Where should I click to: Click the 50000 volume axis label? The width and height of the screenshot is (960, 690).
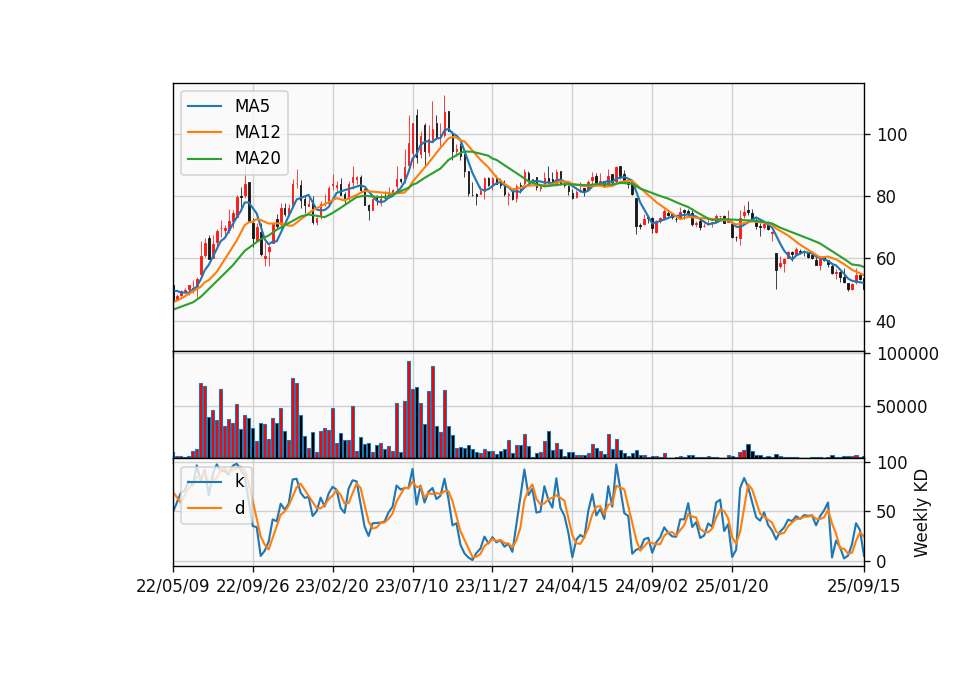902,407
